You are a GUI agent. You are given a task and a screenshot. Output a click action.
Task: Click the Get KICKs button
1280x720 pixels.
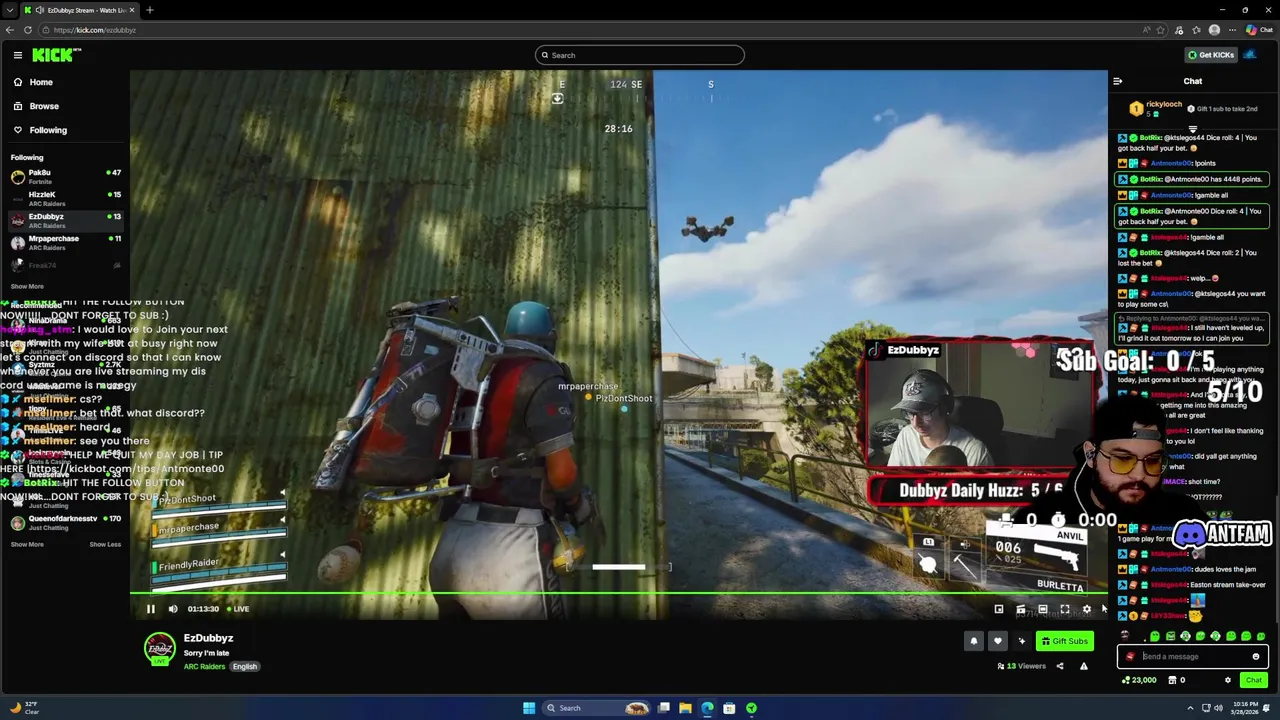point(1211,55)
